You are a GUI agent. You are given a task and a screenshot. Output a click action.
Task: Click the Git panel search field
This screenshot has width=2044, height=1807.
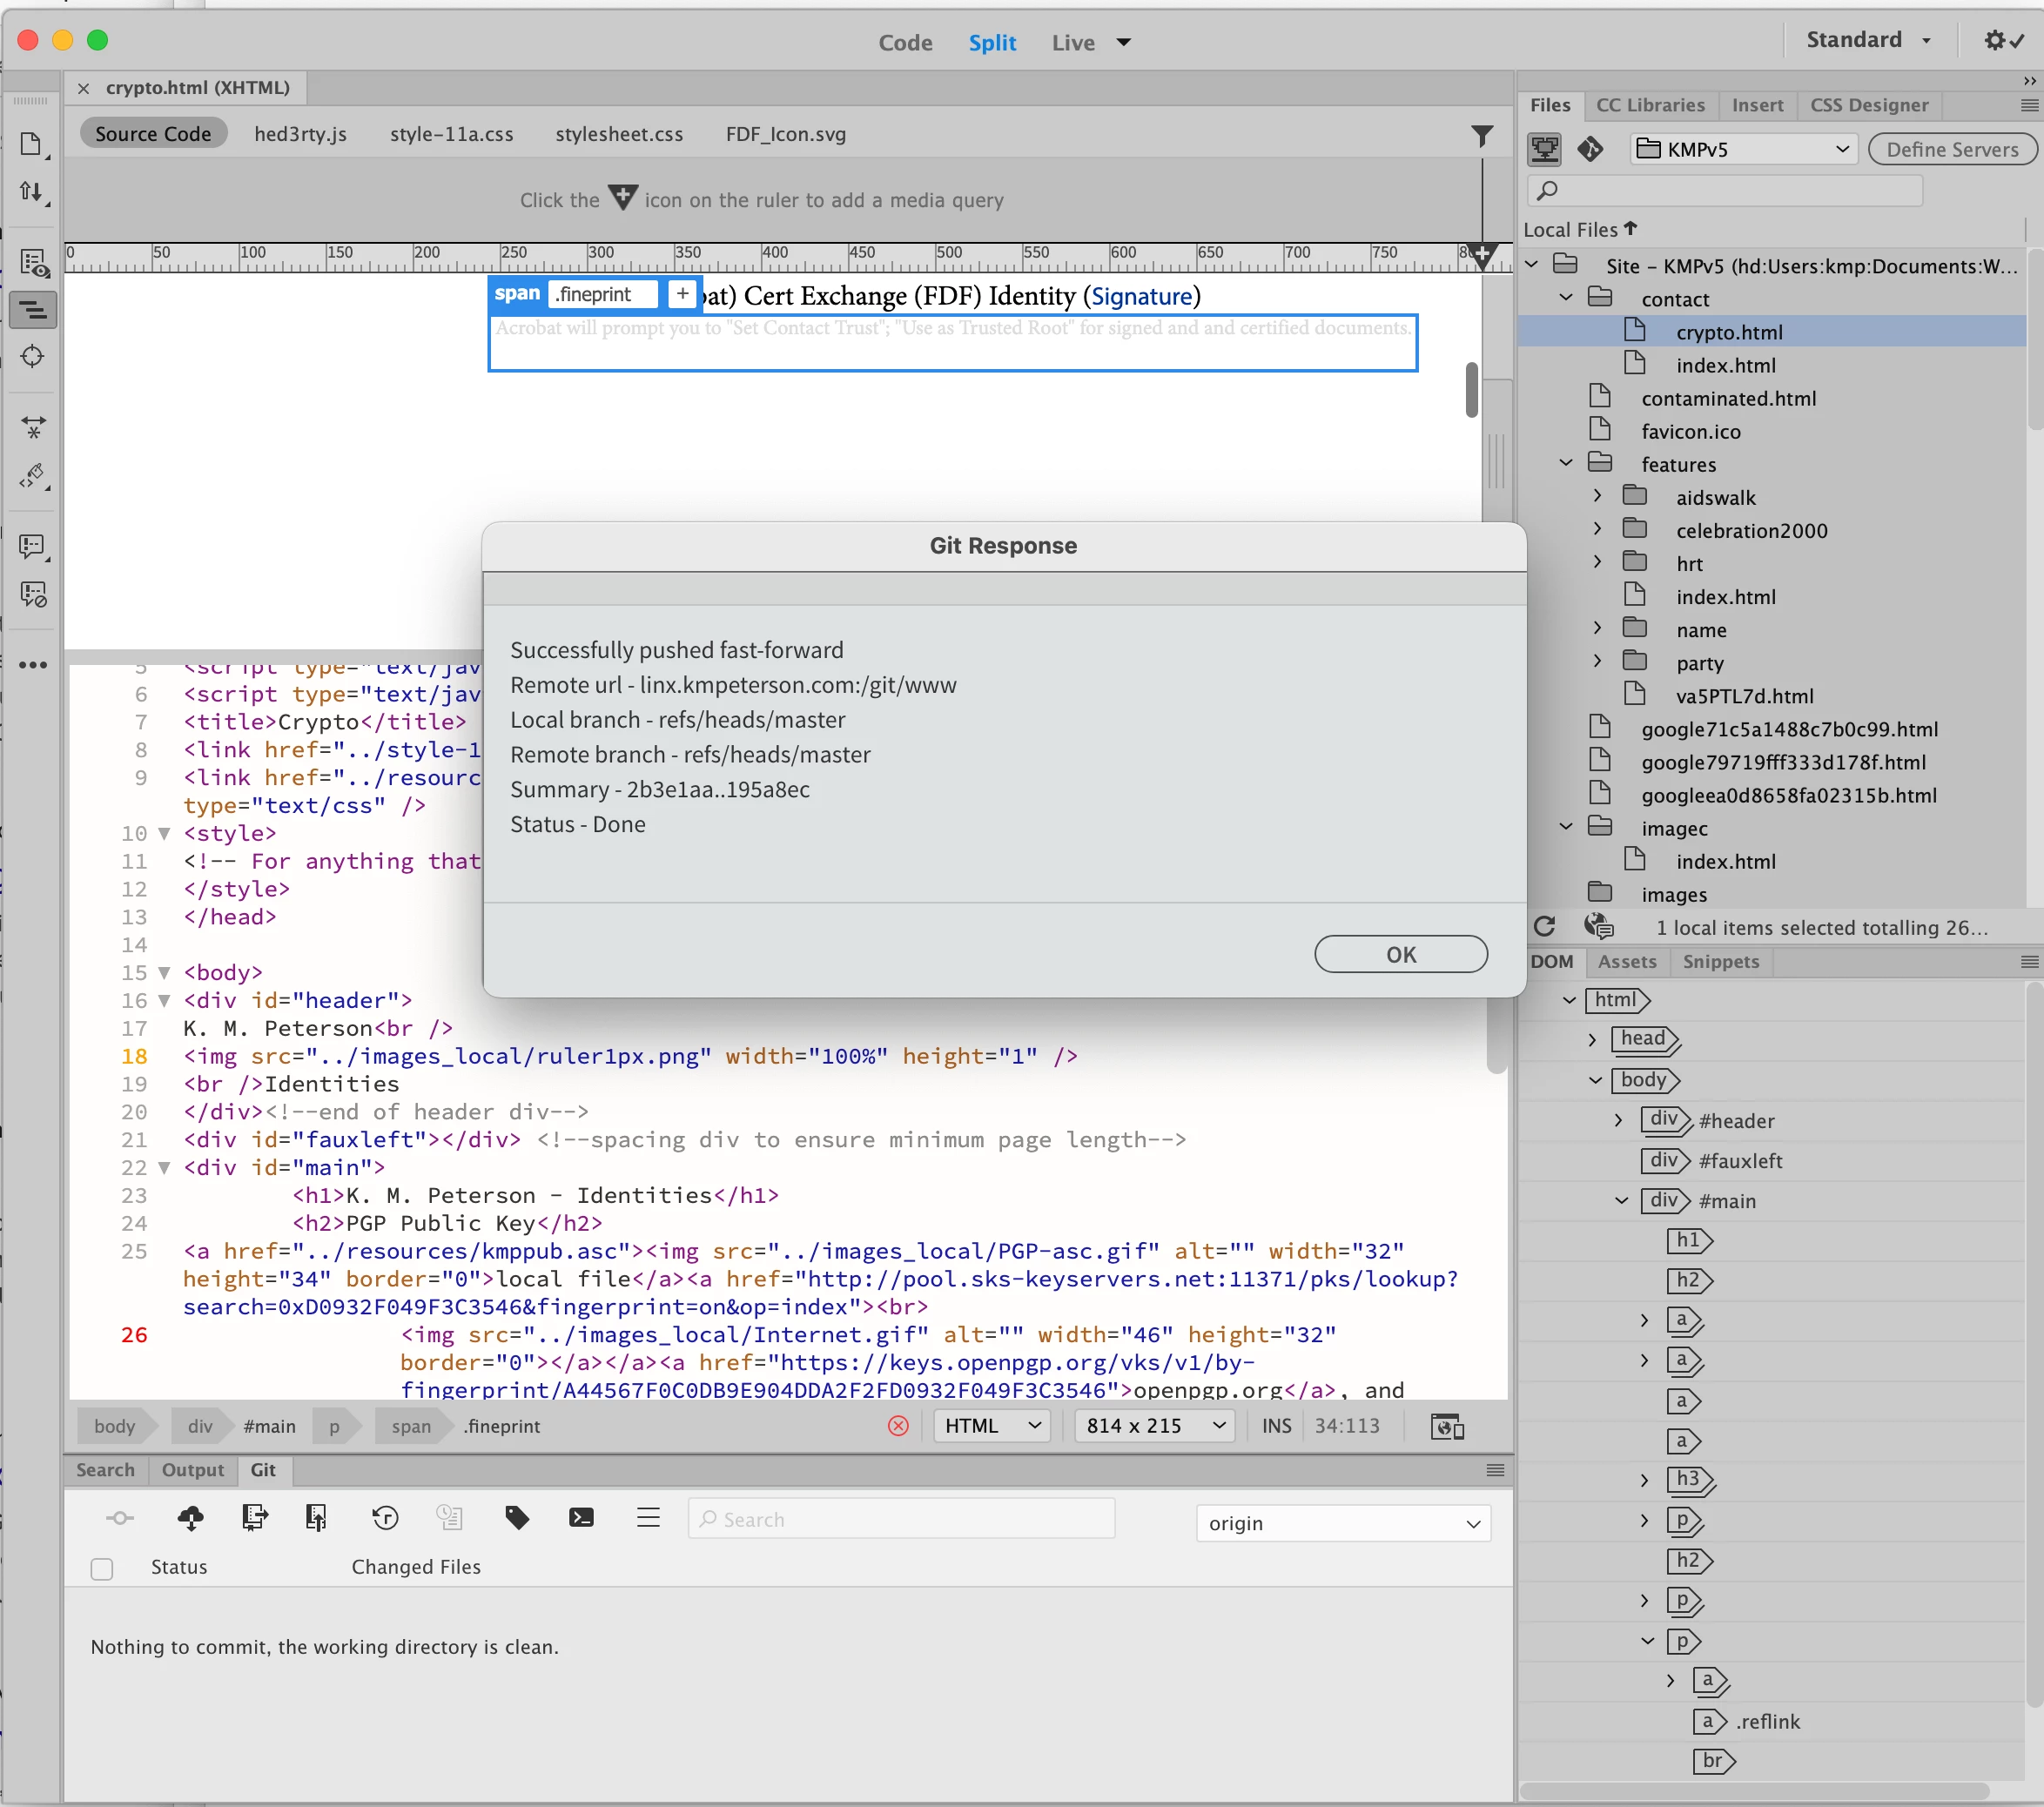pyautogui.click(x=901, y=1518)
